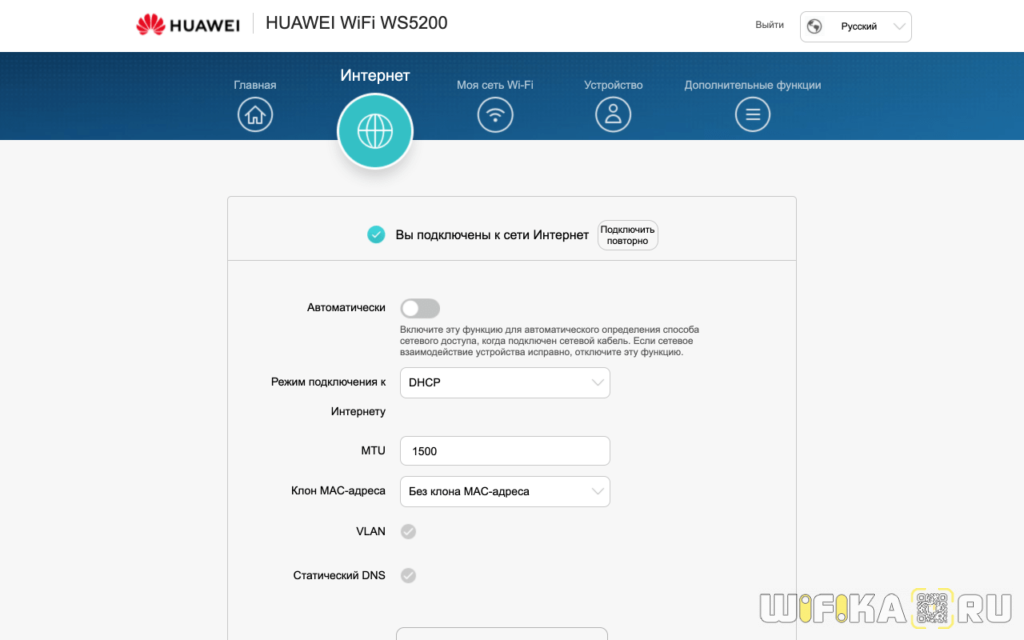Toggle the VLAN checkbox
The width and height of the screenshot is (1024, 640).
pyautogui.click(x=408, y=531)
